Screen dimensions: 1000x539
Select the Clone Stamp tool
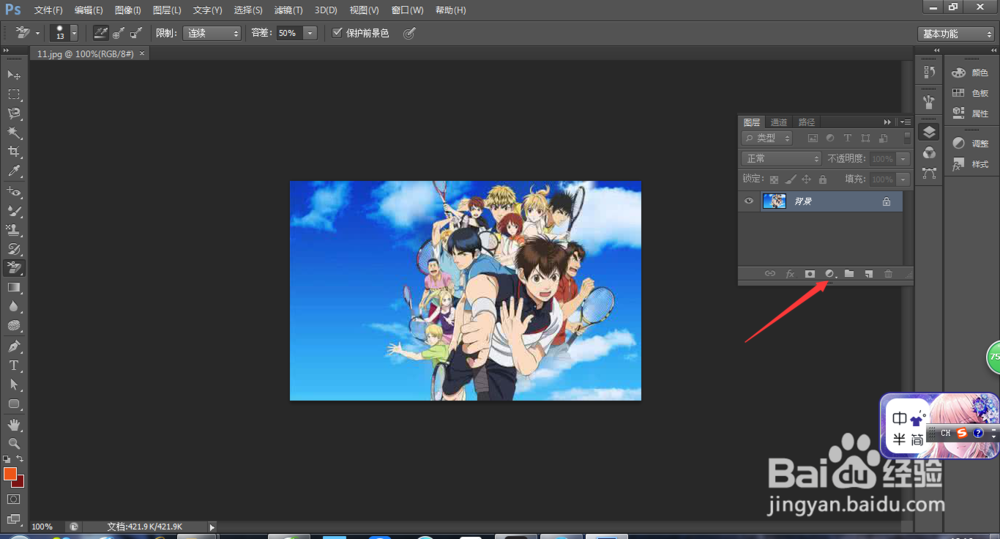tap(13, 230)
